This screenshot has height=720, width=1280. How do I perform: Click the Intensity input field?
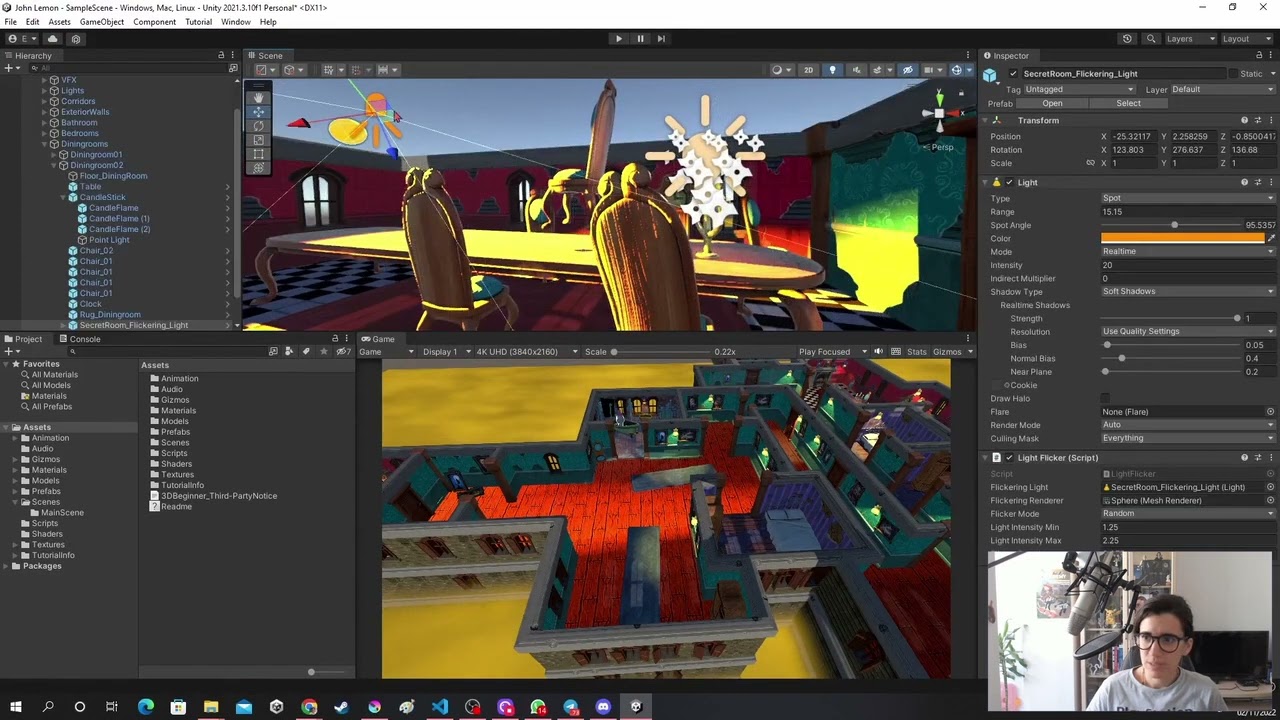[x=1188, y=266]
